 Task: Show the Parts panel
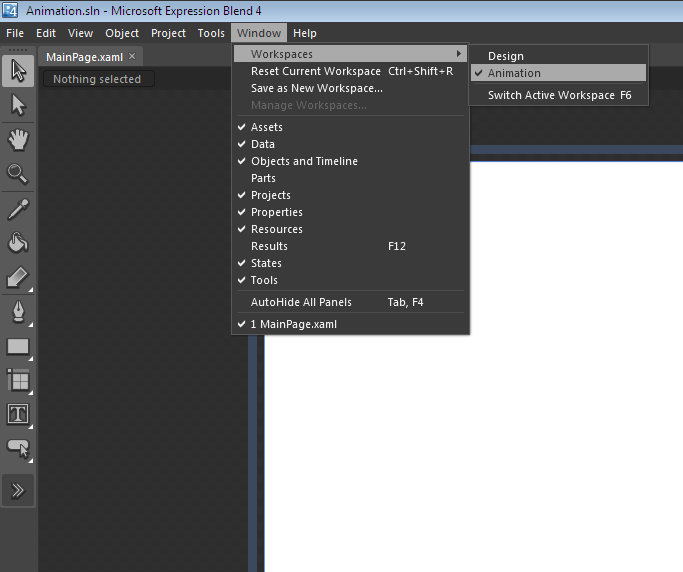tap(351, 178)
